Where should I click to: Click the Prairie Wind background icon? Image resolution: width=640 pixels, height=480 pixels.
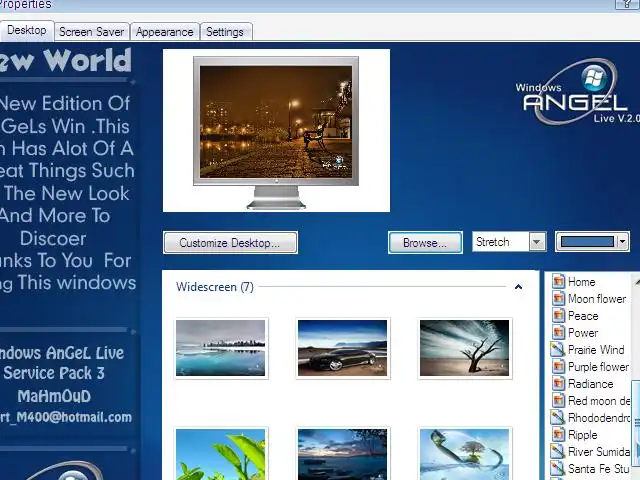coord(558,350)
